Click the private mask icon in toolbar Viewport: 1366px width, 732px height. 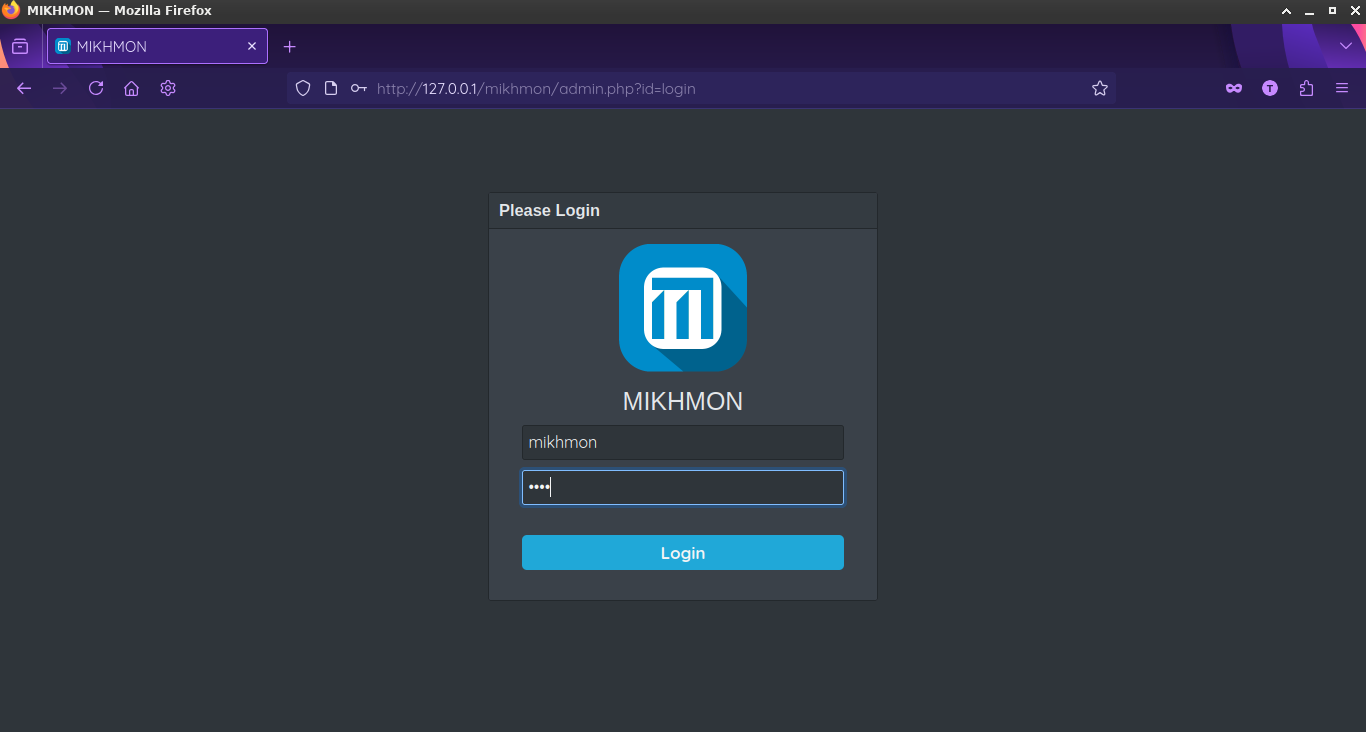[1234, 88]
